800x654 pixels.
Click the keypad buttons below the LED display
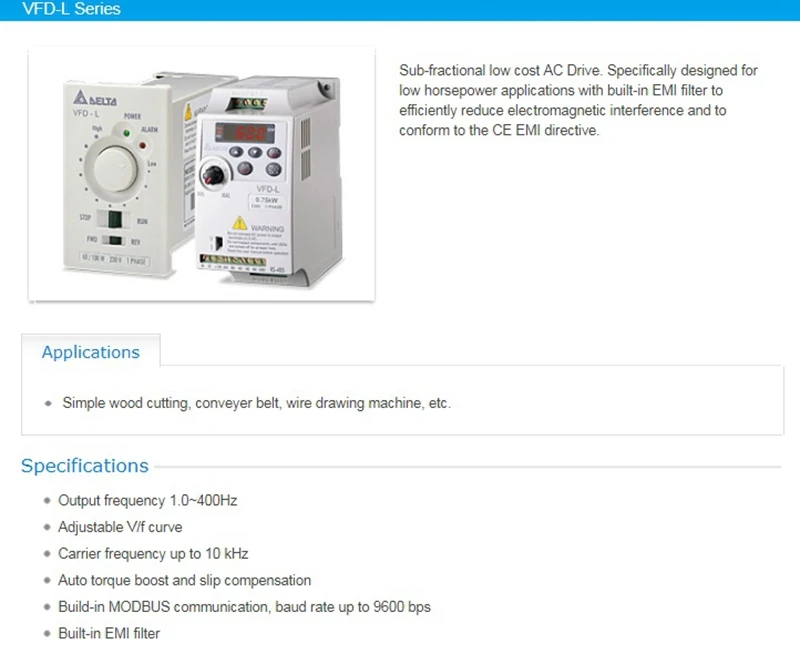[x=255, y=160]
